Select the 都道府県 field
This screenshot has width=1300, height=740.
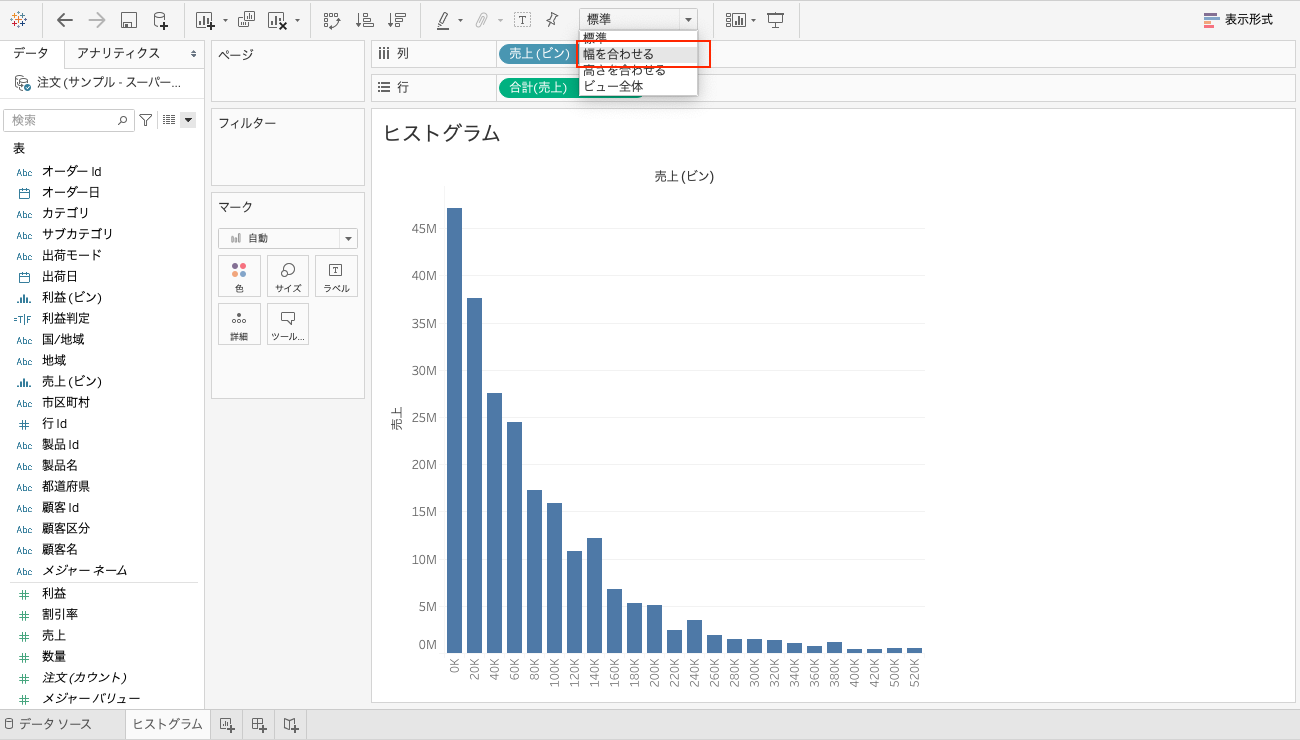pyautogui.click(x=65, y=486)
